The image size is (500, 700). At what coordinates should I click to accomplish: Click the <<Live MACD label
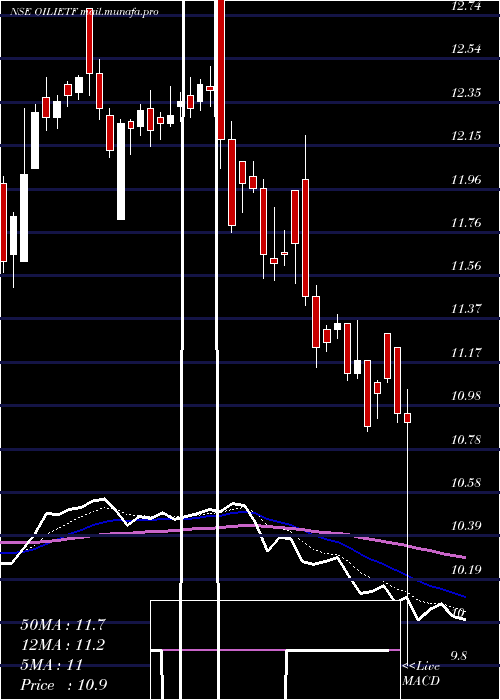tap(421, 674)
